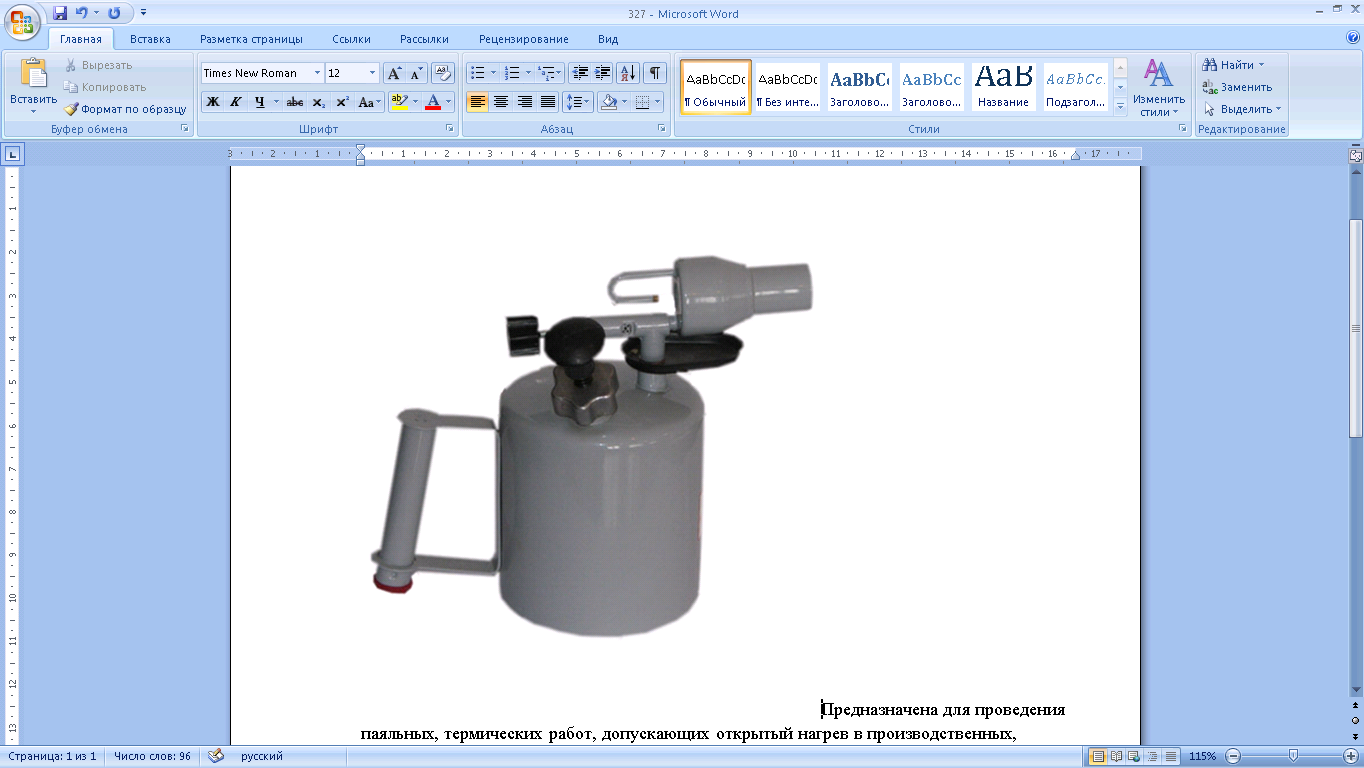
Task: Apply paragraph shading fill
Action: 608,102
